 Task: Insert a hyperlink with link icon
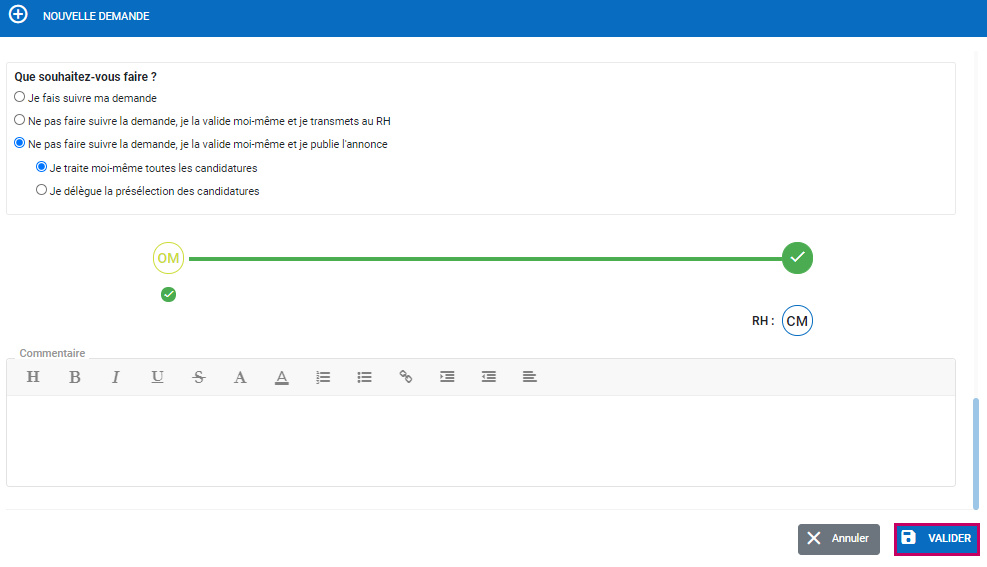click(x=406, y=377)
